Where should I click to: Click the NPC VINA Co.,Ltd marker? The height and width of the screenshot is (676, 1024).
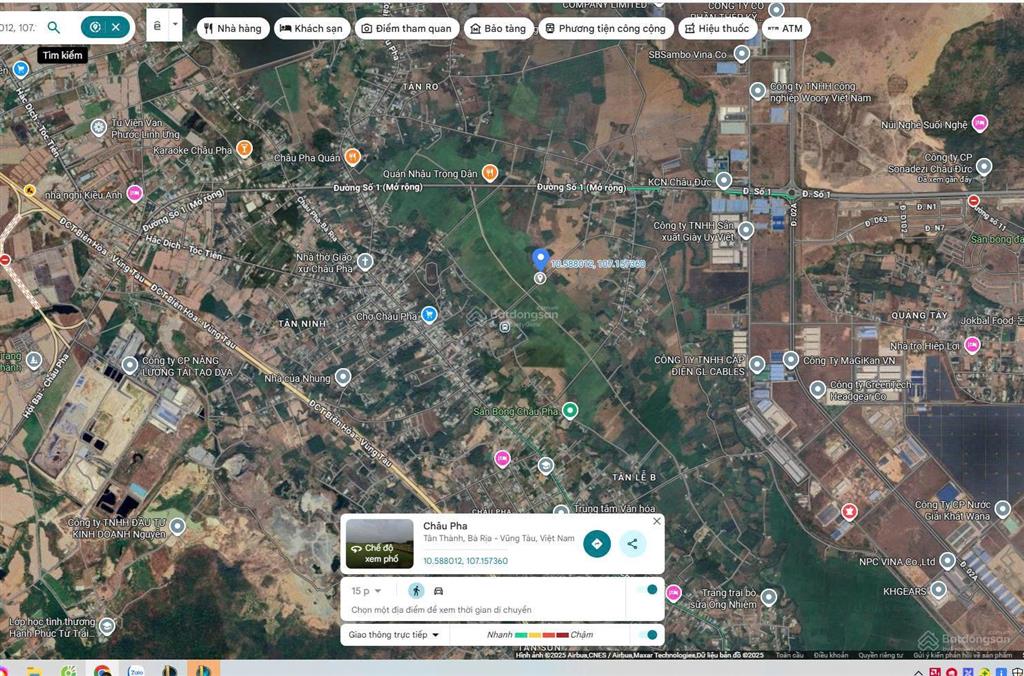[x=947, y=561]
